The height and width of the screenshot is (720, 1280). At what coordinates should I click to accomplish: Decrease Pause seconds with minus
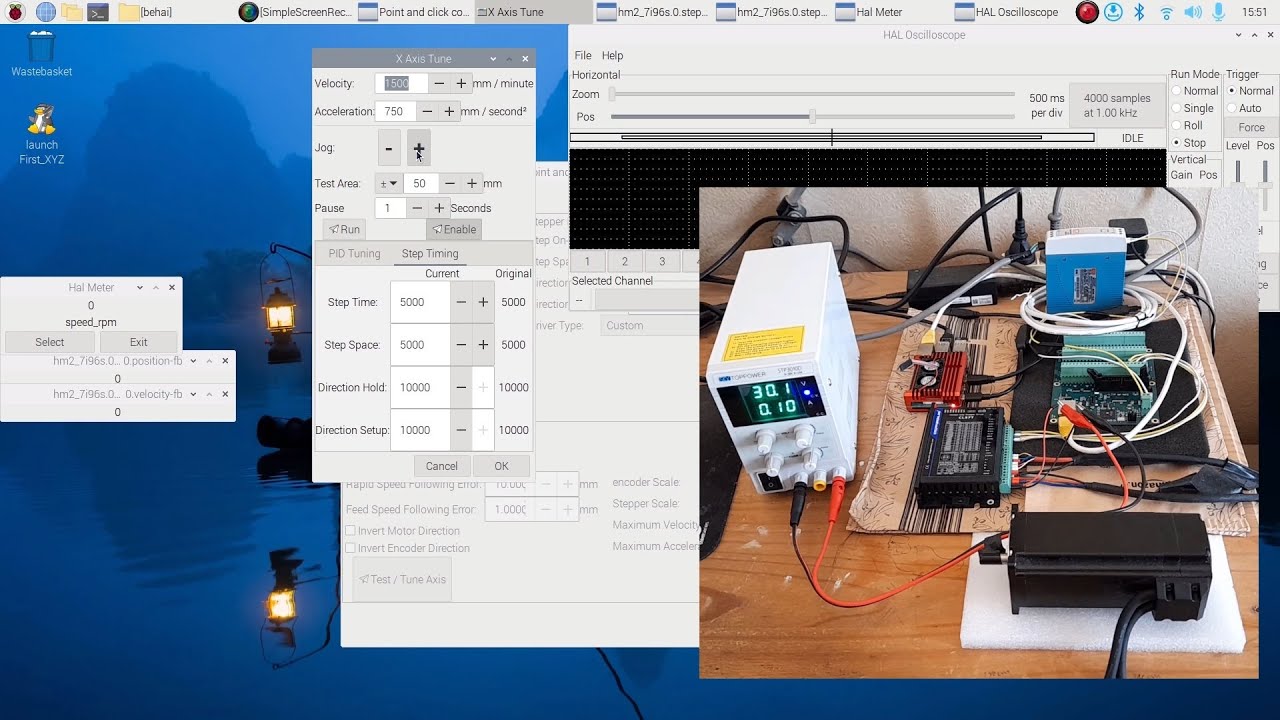[417, 208]
